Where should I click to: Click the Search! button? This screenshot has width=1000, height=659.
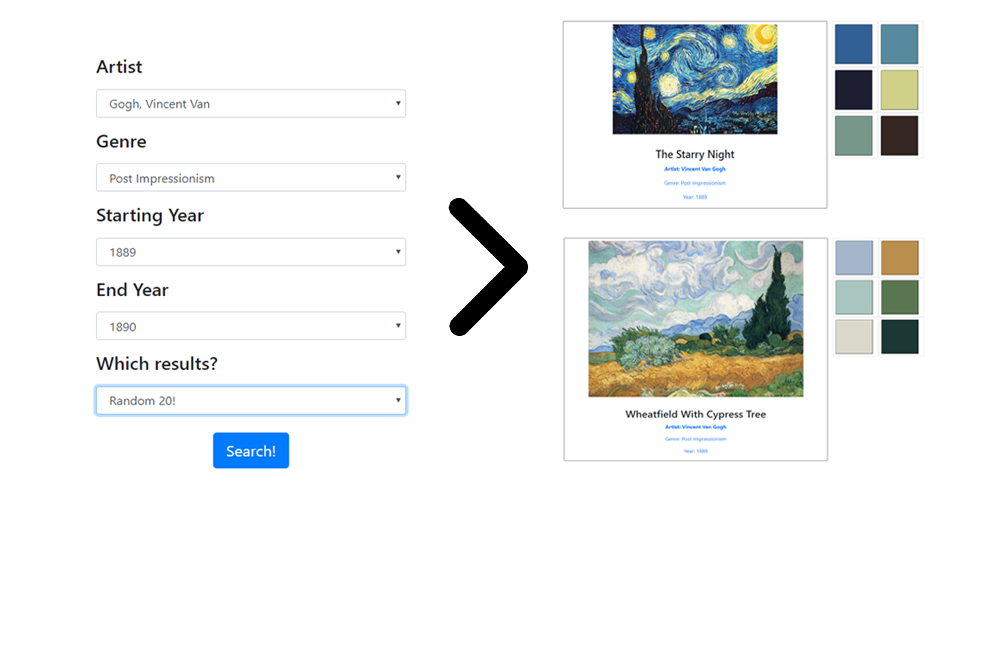(x=251, y=450)
